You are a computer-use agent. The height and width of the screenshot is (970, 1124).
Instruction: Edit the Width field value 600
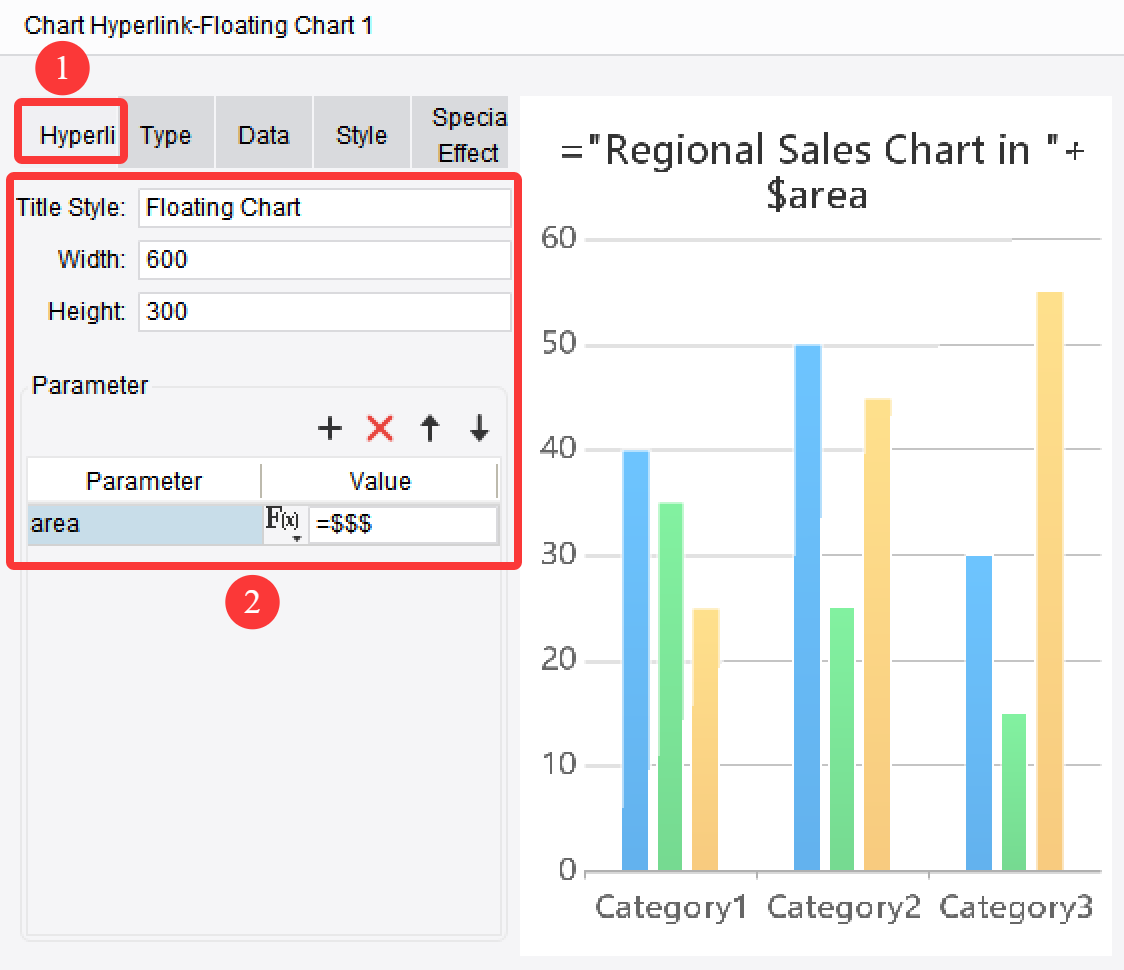pyautogui.click(x=324, y=259)
